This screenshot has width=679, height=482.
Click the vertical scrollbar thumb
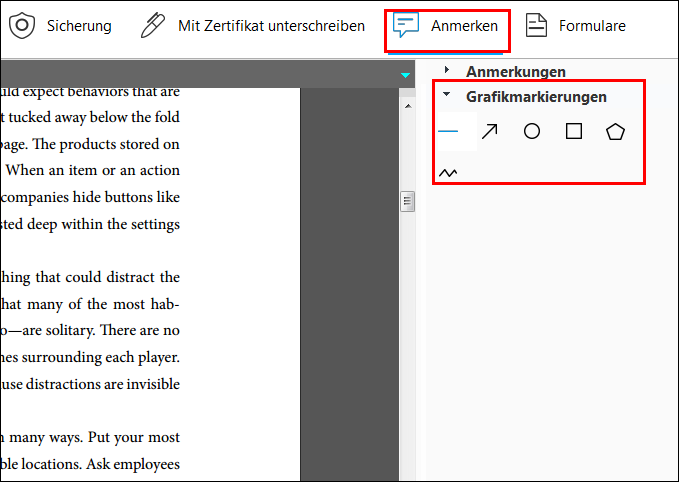click(x=407, y=201)
